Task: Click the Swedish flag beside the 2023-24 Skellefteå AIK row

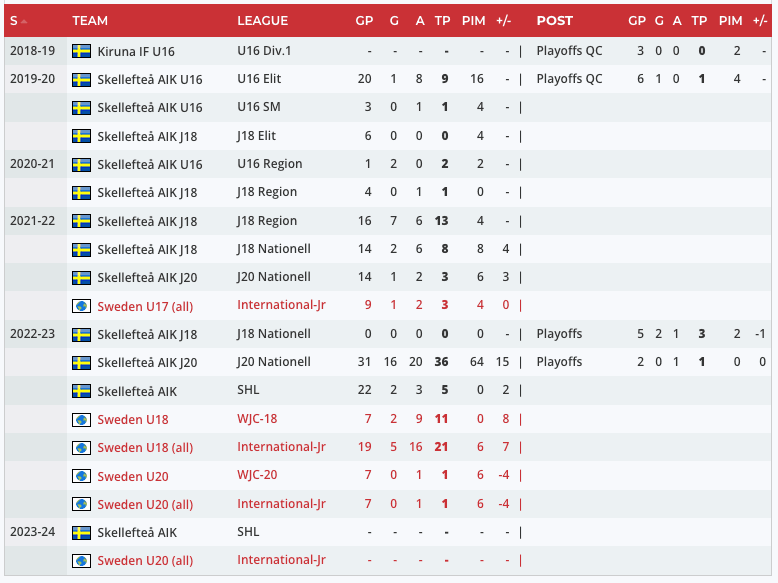Action: tap(82, 533)
